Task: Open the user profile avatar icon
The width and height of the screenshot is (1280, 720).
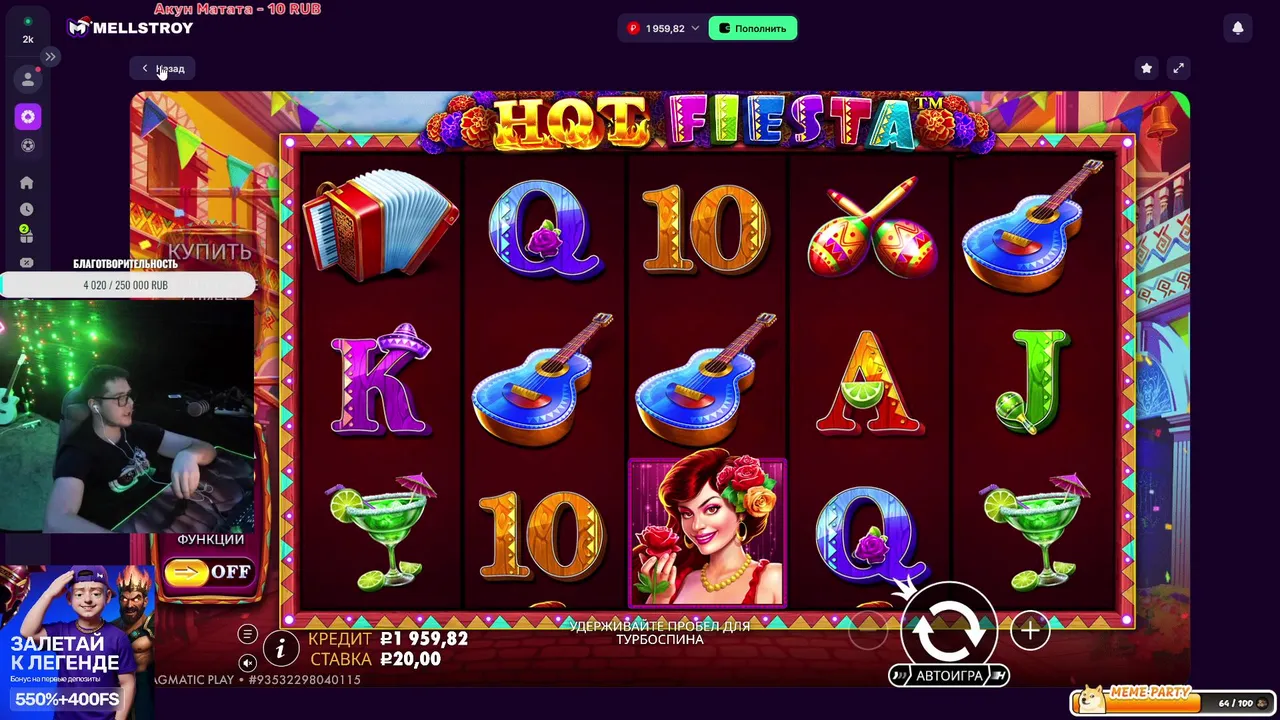Action: click(x=28, y=78)
